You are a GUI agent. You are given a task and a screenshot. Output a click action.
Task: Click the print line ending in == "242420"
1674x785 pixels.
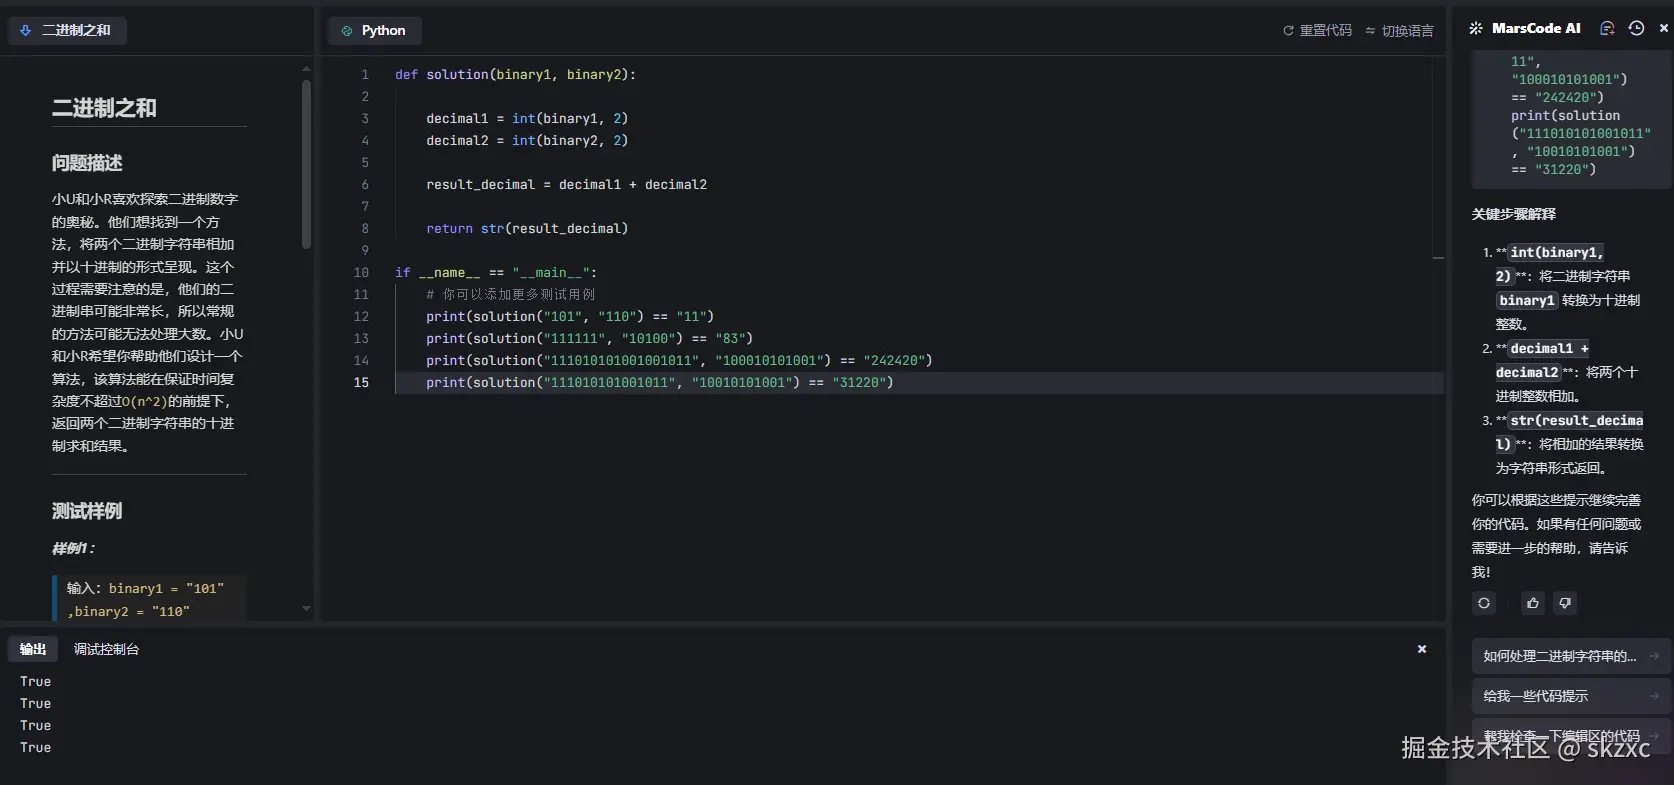(679, 360)
